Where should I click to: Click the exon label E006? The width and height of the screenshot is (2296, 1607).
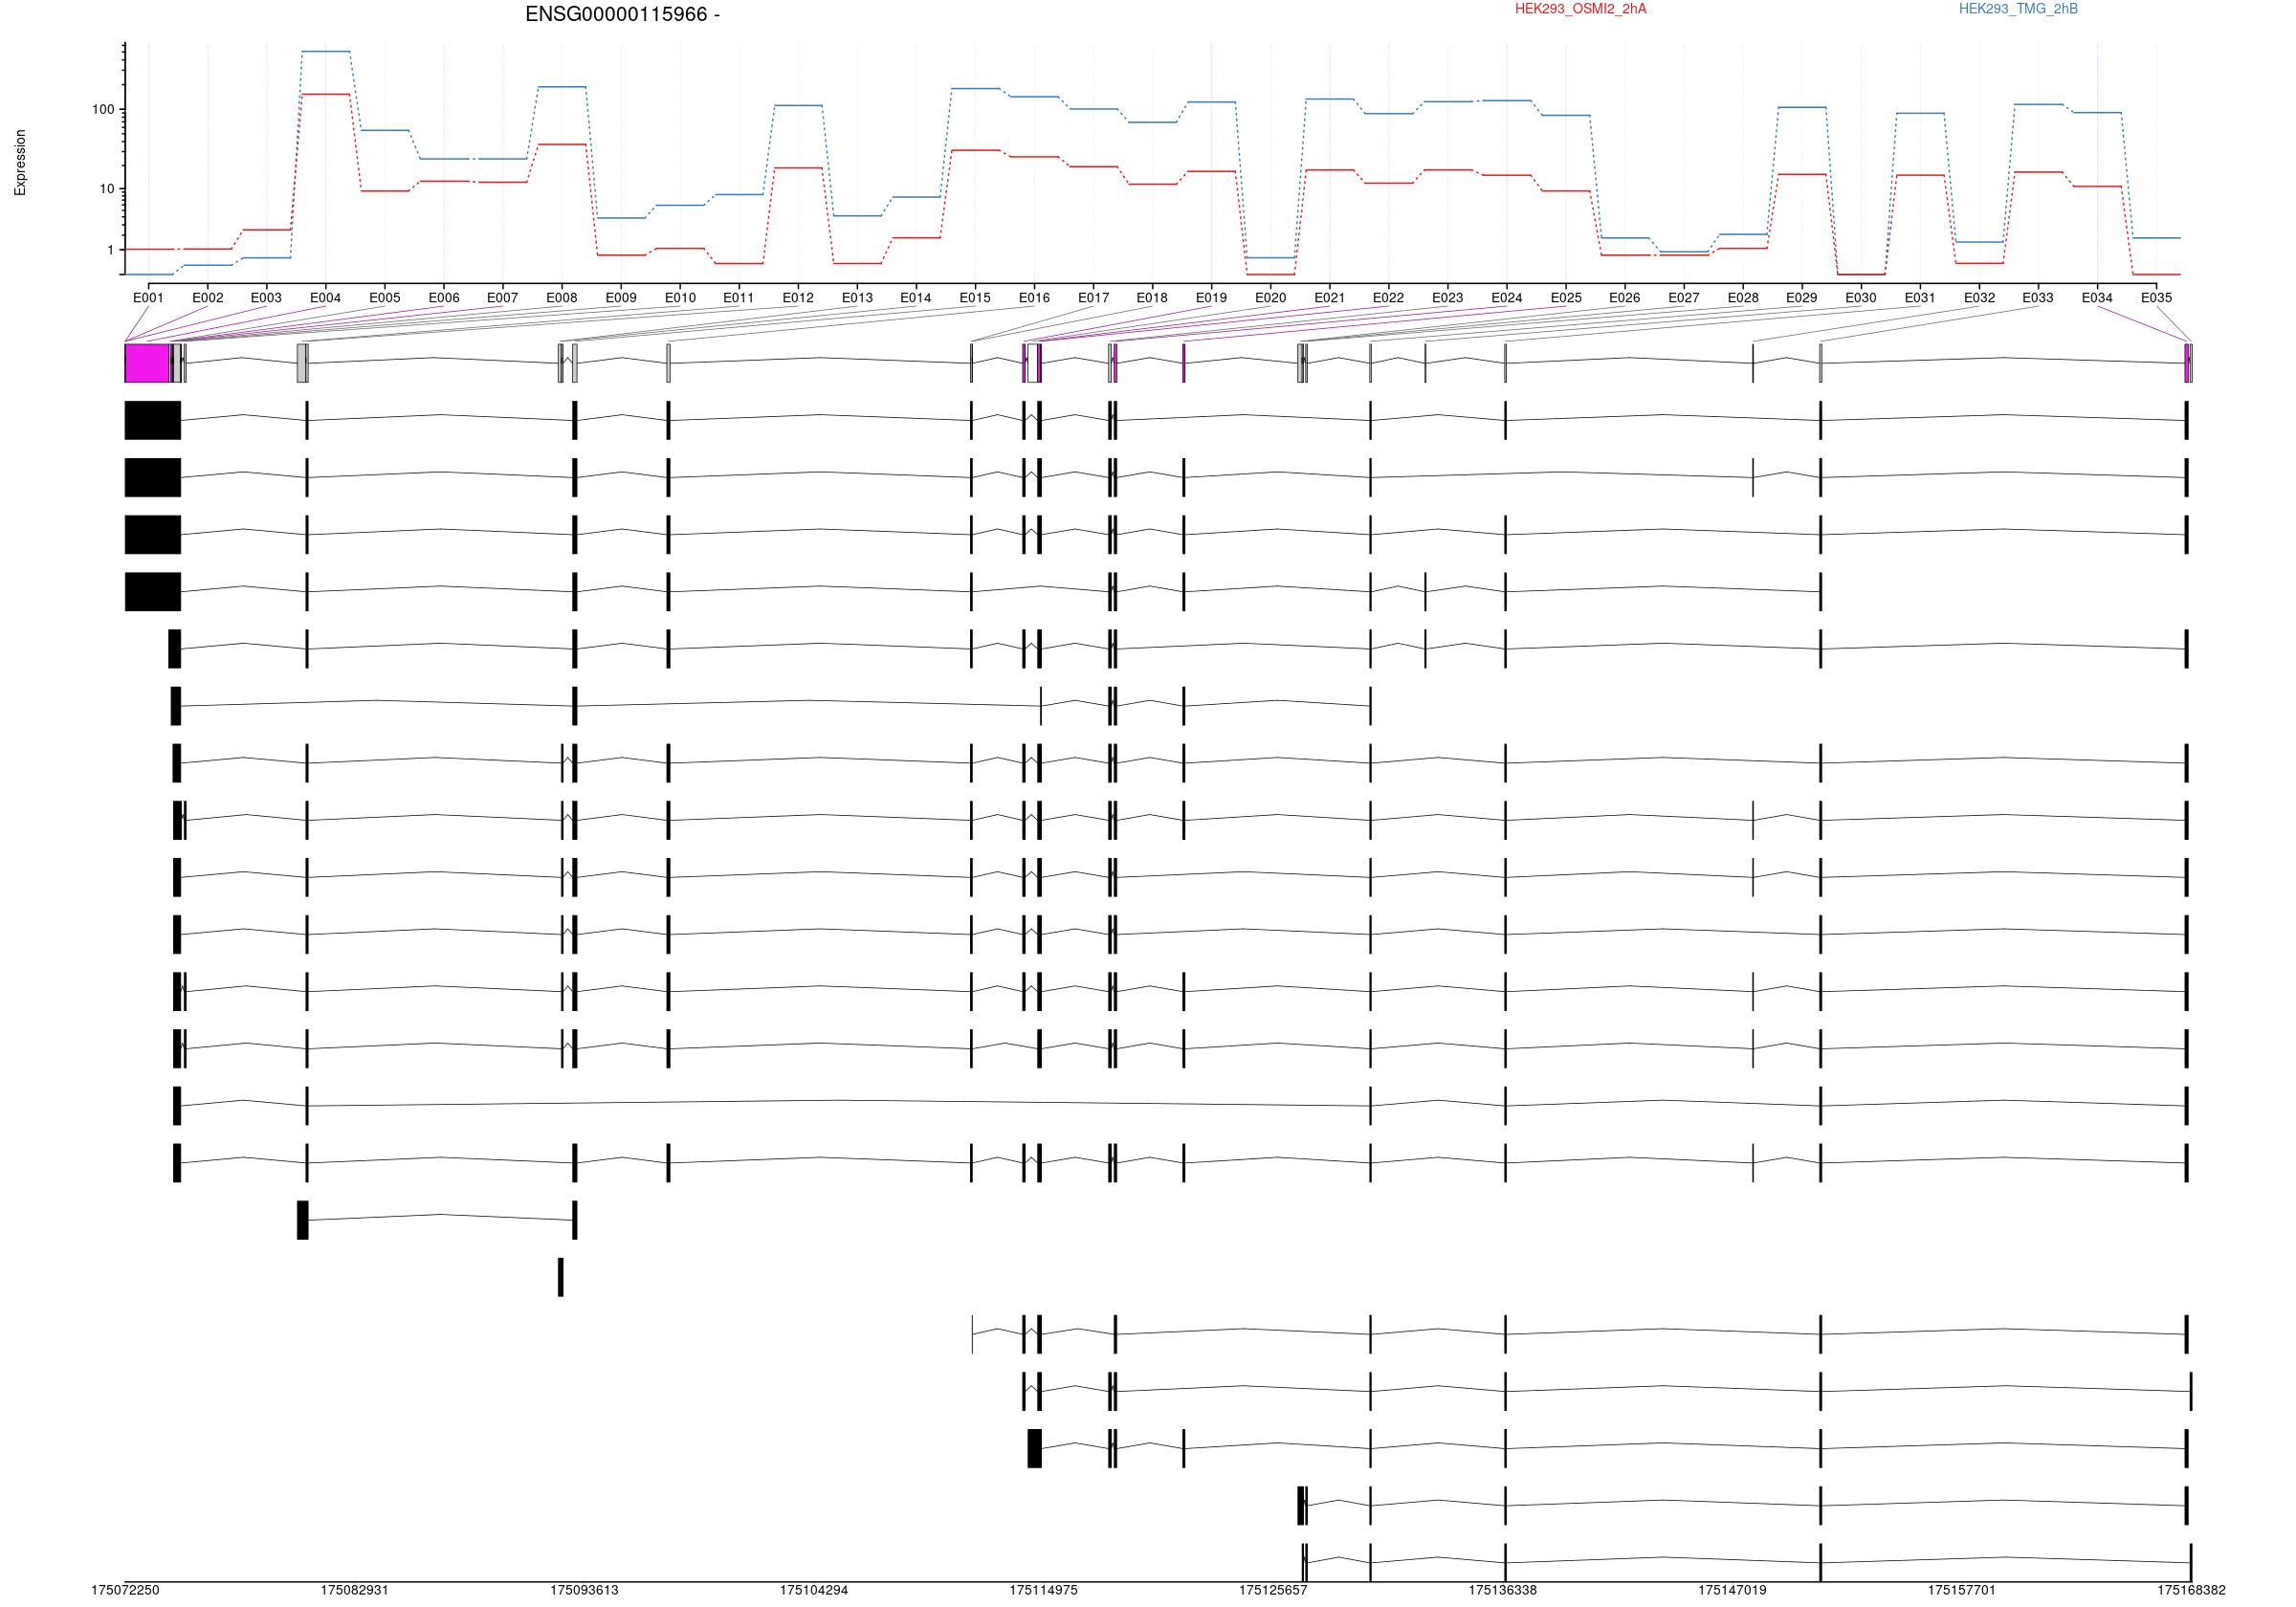click(x=444, y=298)
